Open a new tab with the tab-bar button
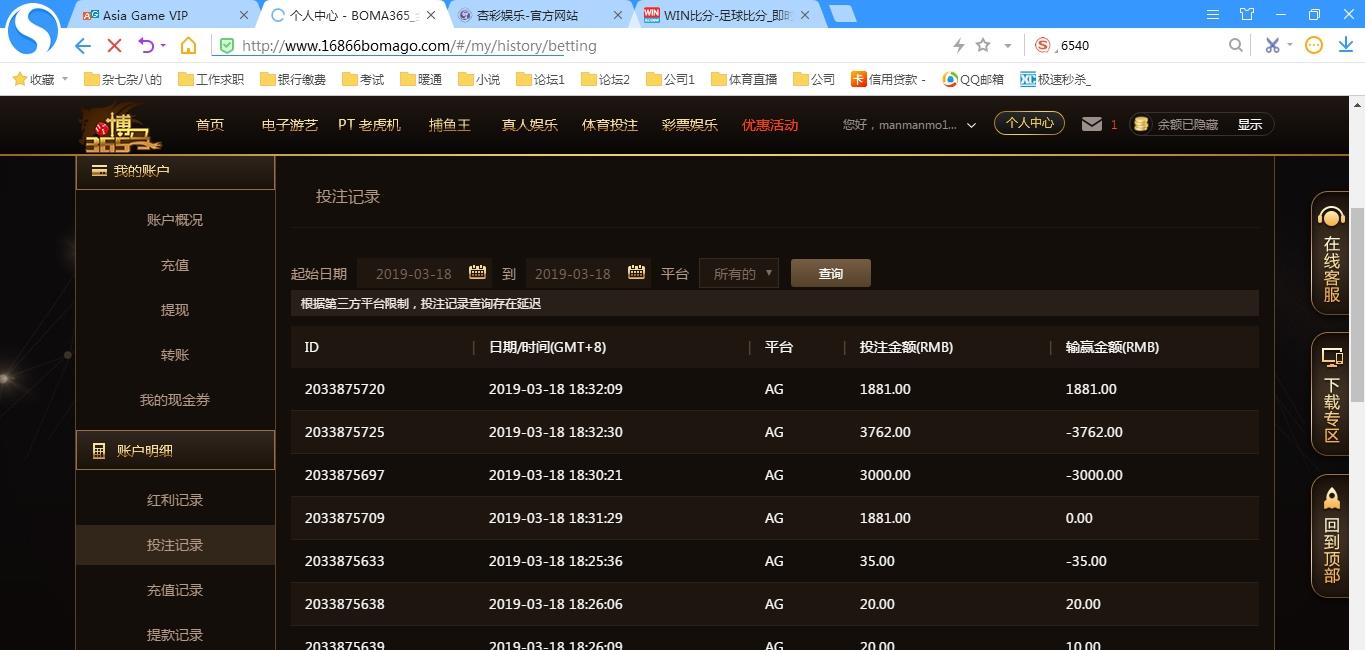Screen dimensions: 1365x650 [x=842, y=14]
